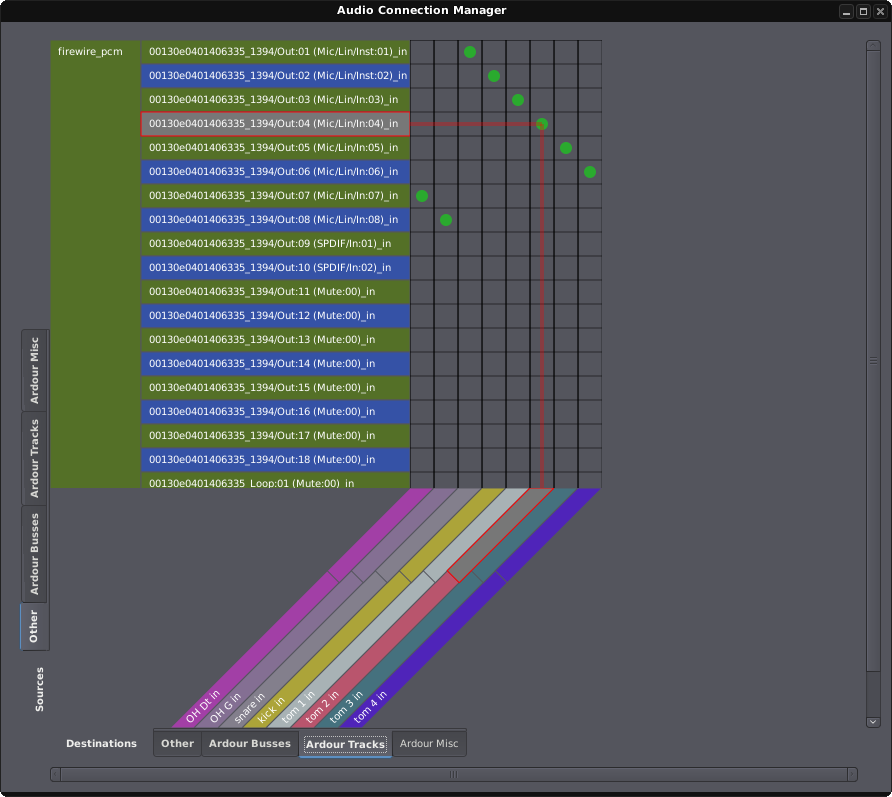The width and height of the screenshot is (892, 797).
Task: Select port Out:03 (Mic/Lin/In:03)_in
Action: coord(275,100)
